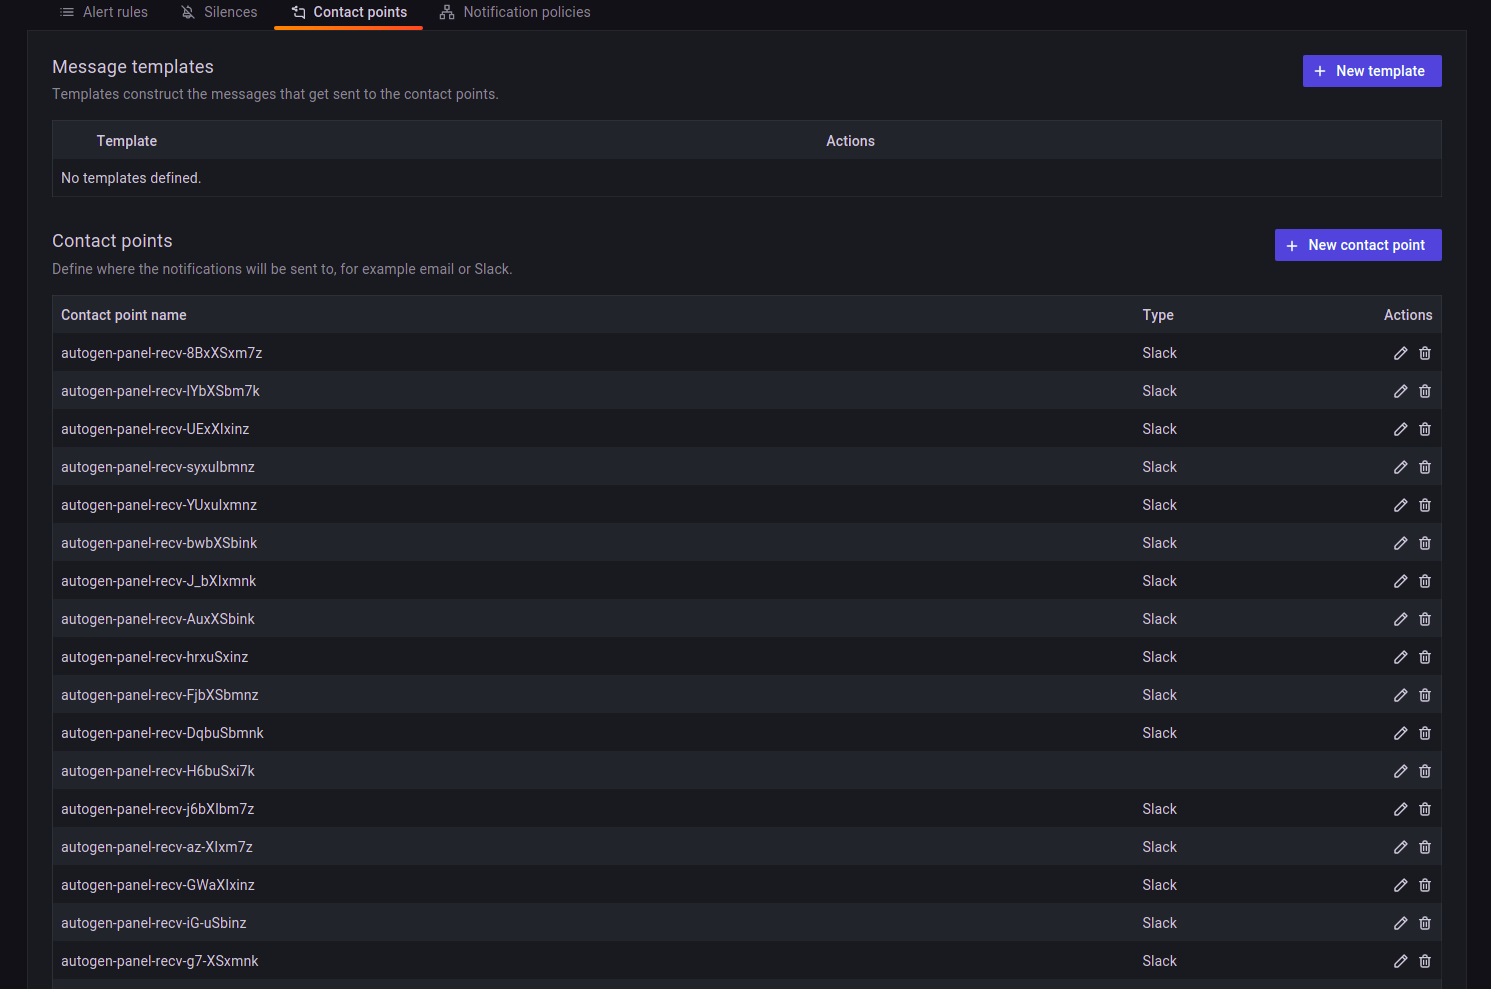Open the Silences tab
The image size is (1491, 989).
[x=219, y=12]
